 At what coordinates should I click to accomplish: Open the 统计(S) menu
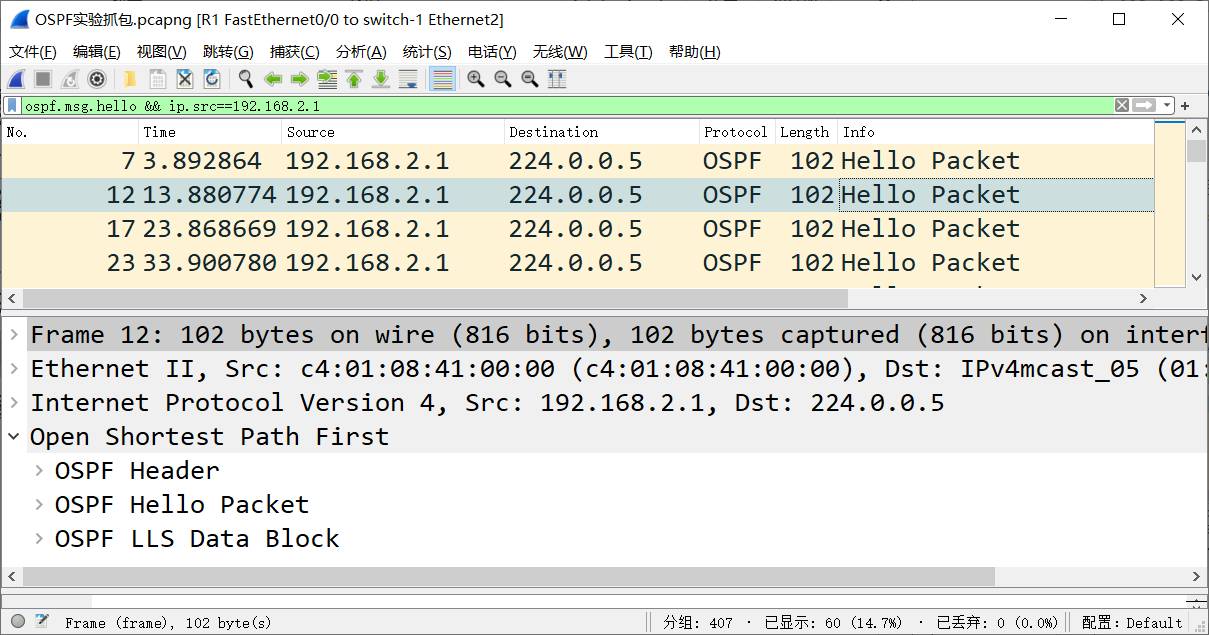click(x=427, y=52)
